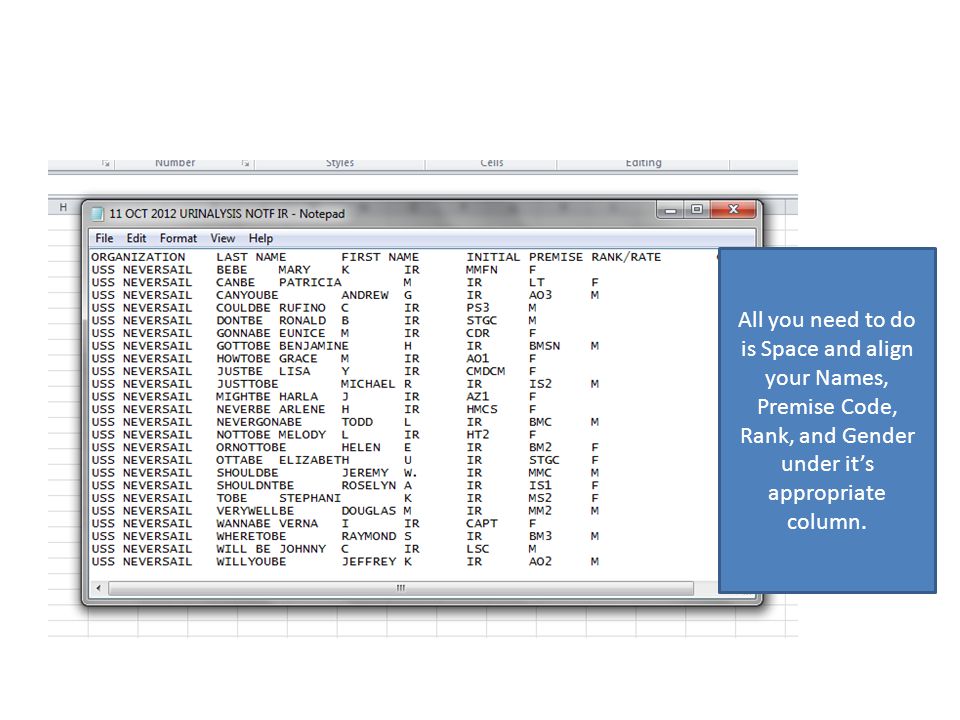Click the name BENJAMINE

314,346
